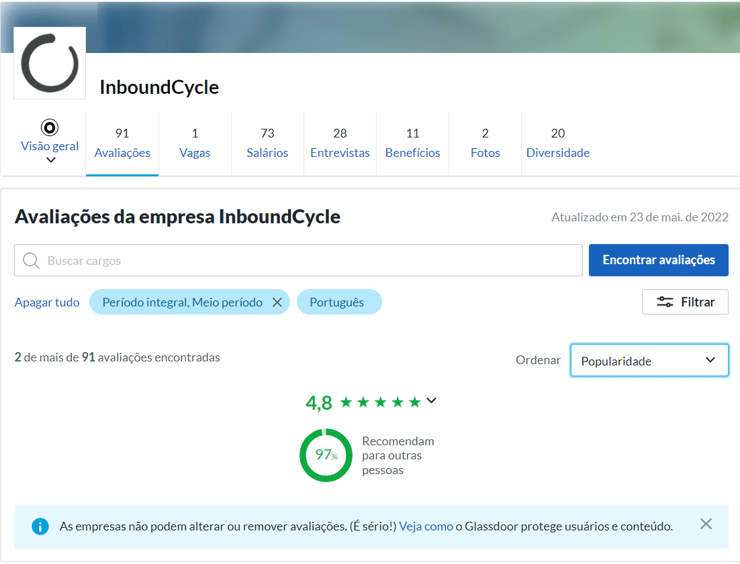Open the 1 Vagas tab
This screenshot has height=564, width=740.
(x=195, y=143)
